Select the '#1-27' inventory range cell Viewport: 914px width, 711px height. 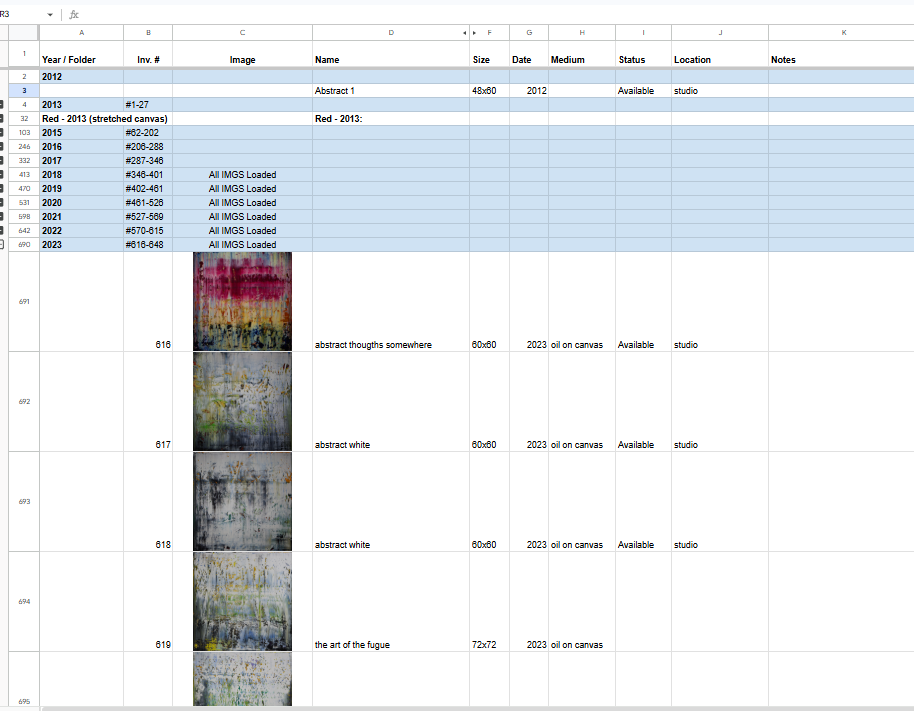pyautogui.click(x=148, y=104)
